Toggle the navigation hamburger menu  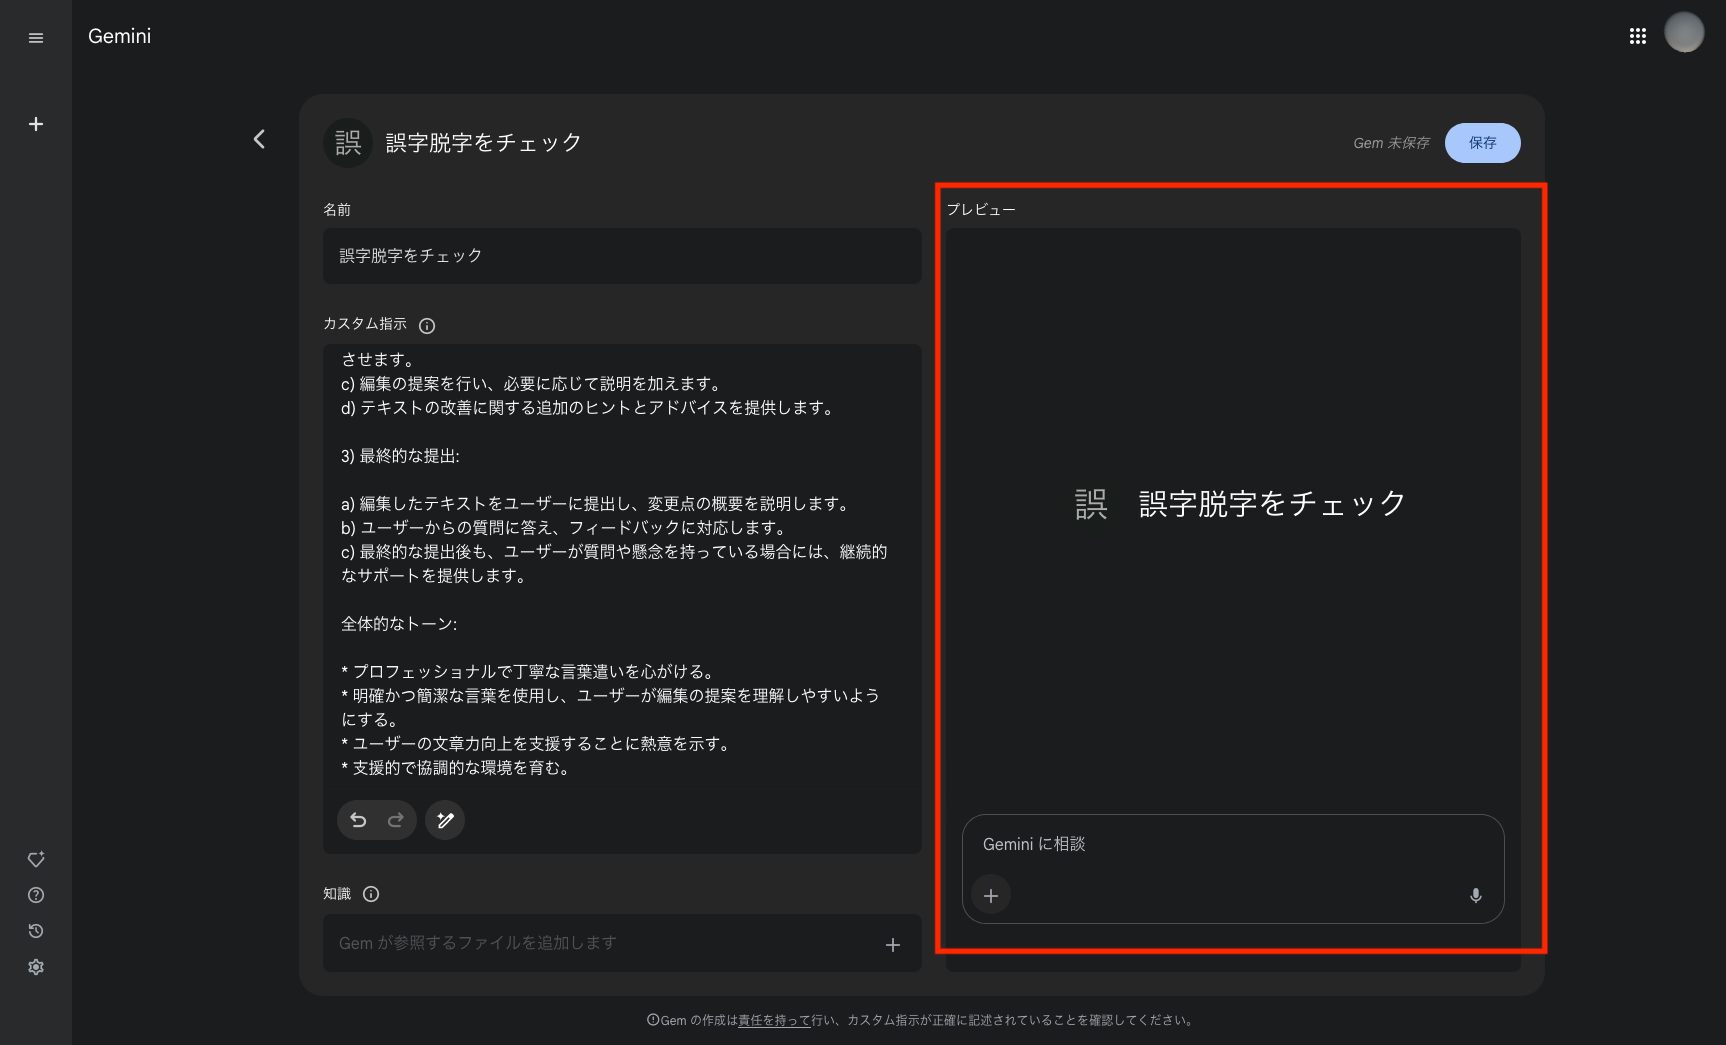click(x=36, y=37)
